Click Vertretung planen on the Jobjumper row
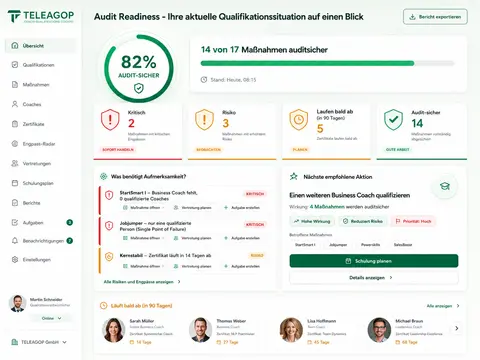The width and height of the screenshot is (480, 360). [x=193, y=238]
